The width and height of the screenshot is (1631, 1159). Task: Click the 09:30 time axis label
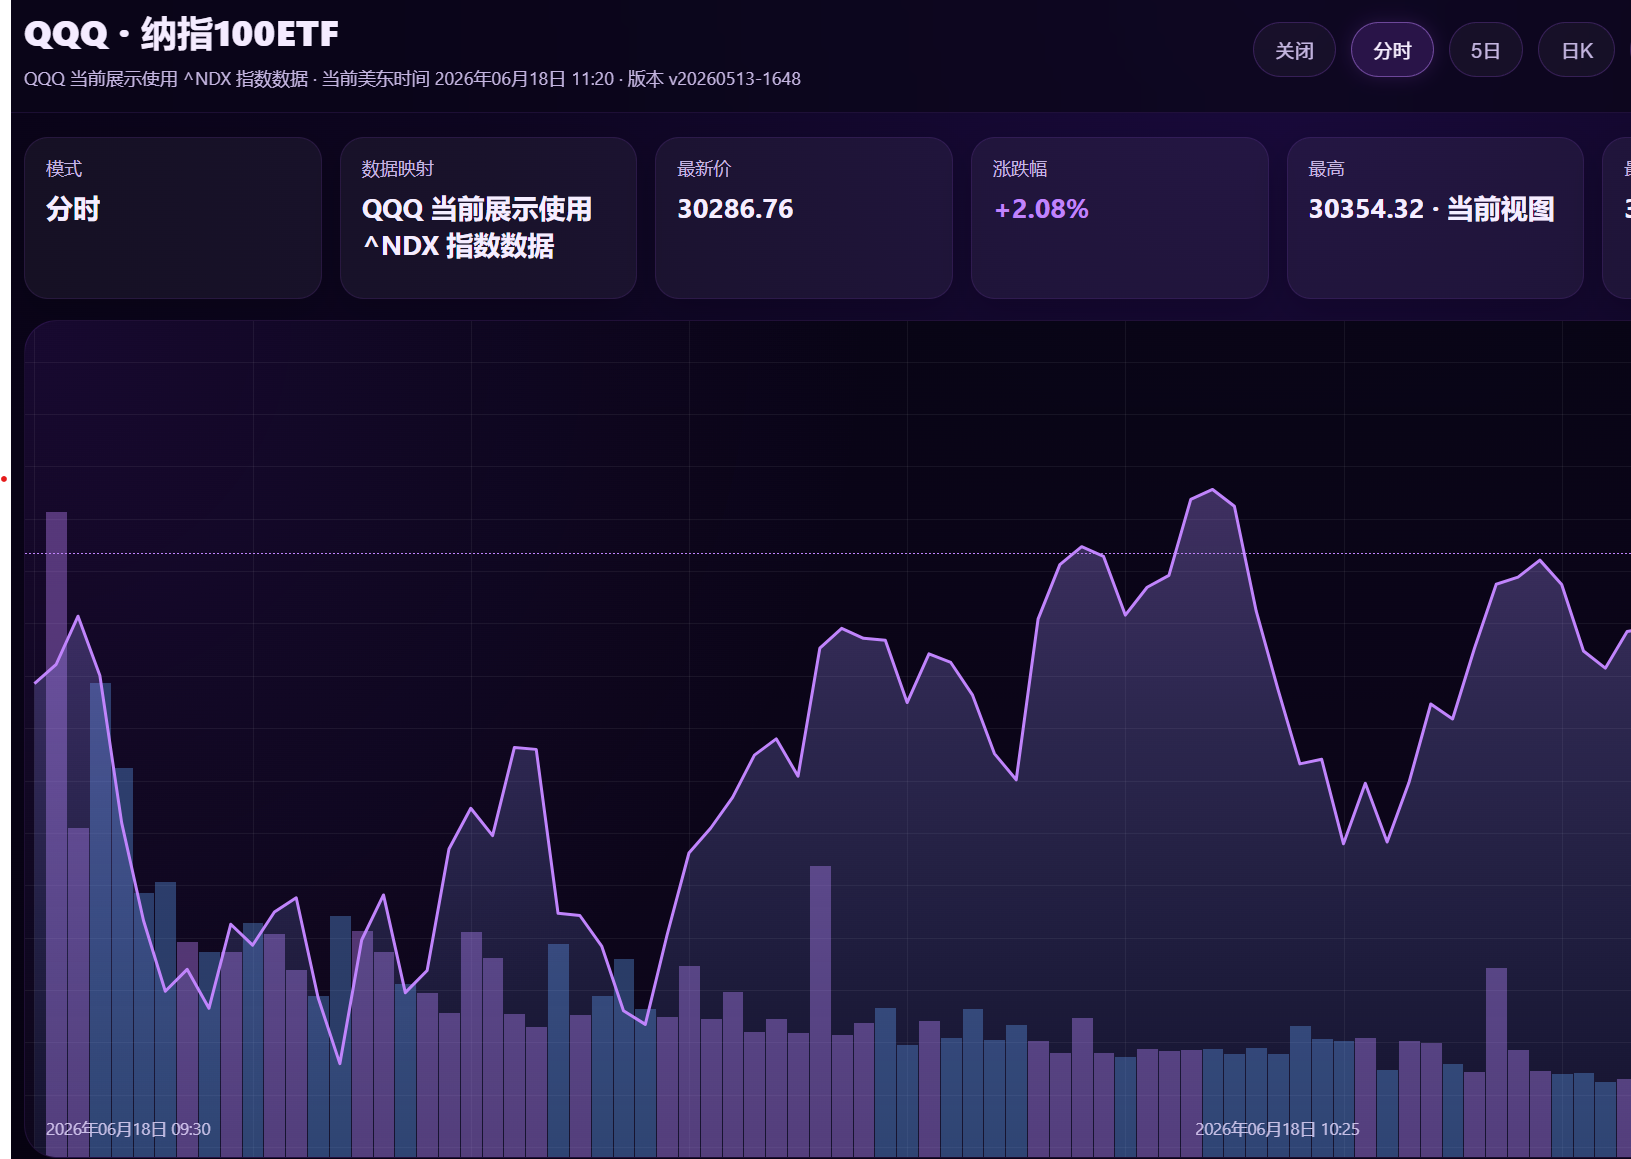coord(128,1129)
